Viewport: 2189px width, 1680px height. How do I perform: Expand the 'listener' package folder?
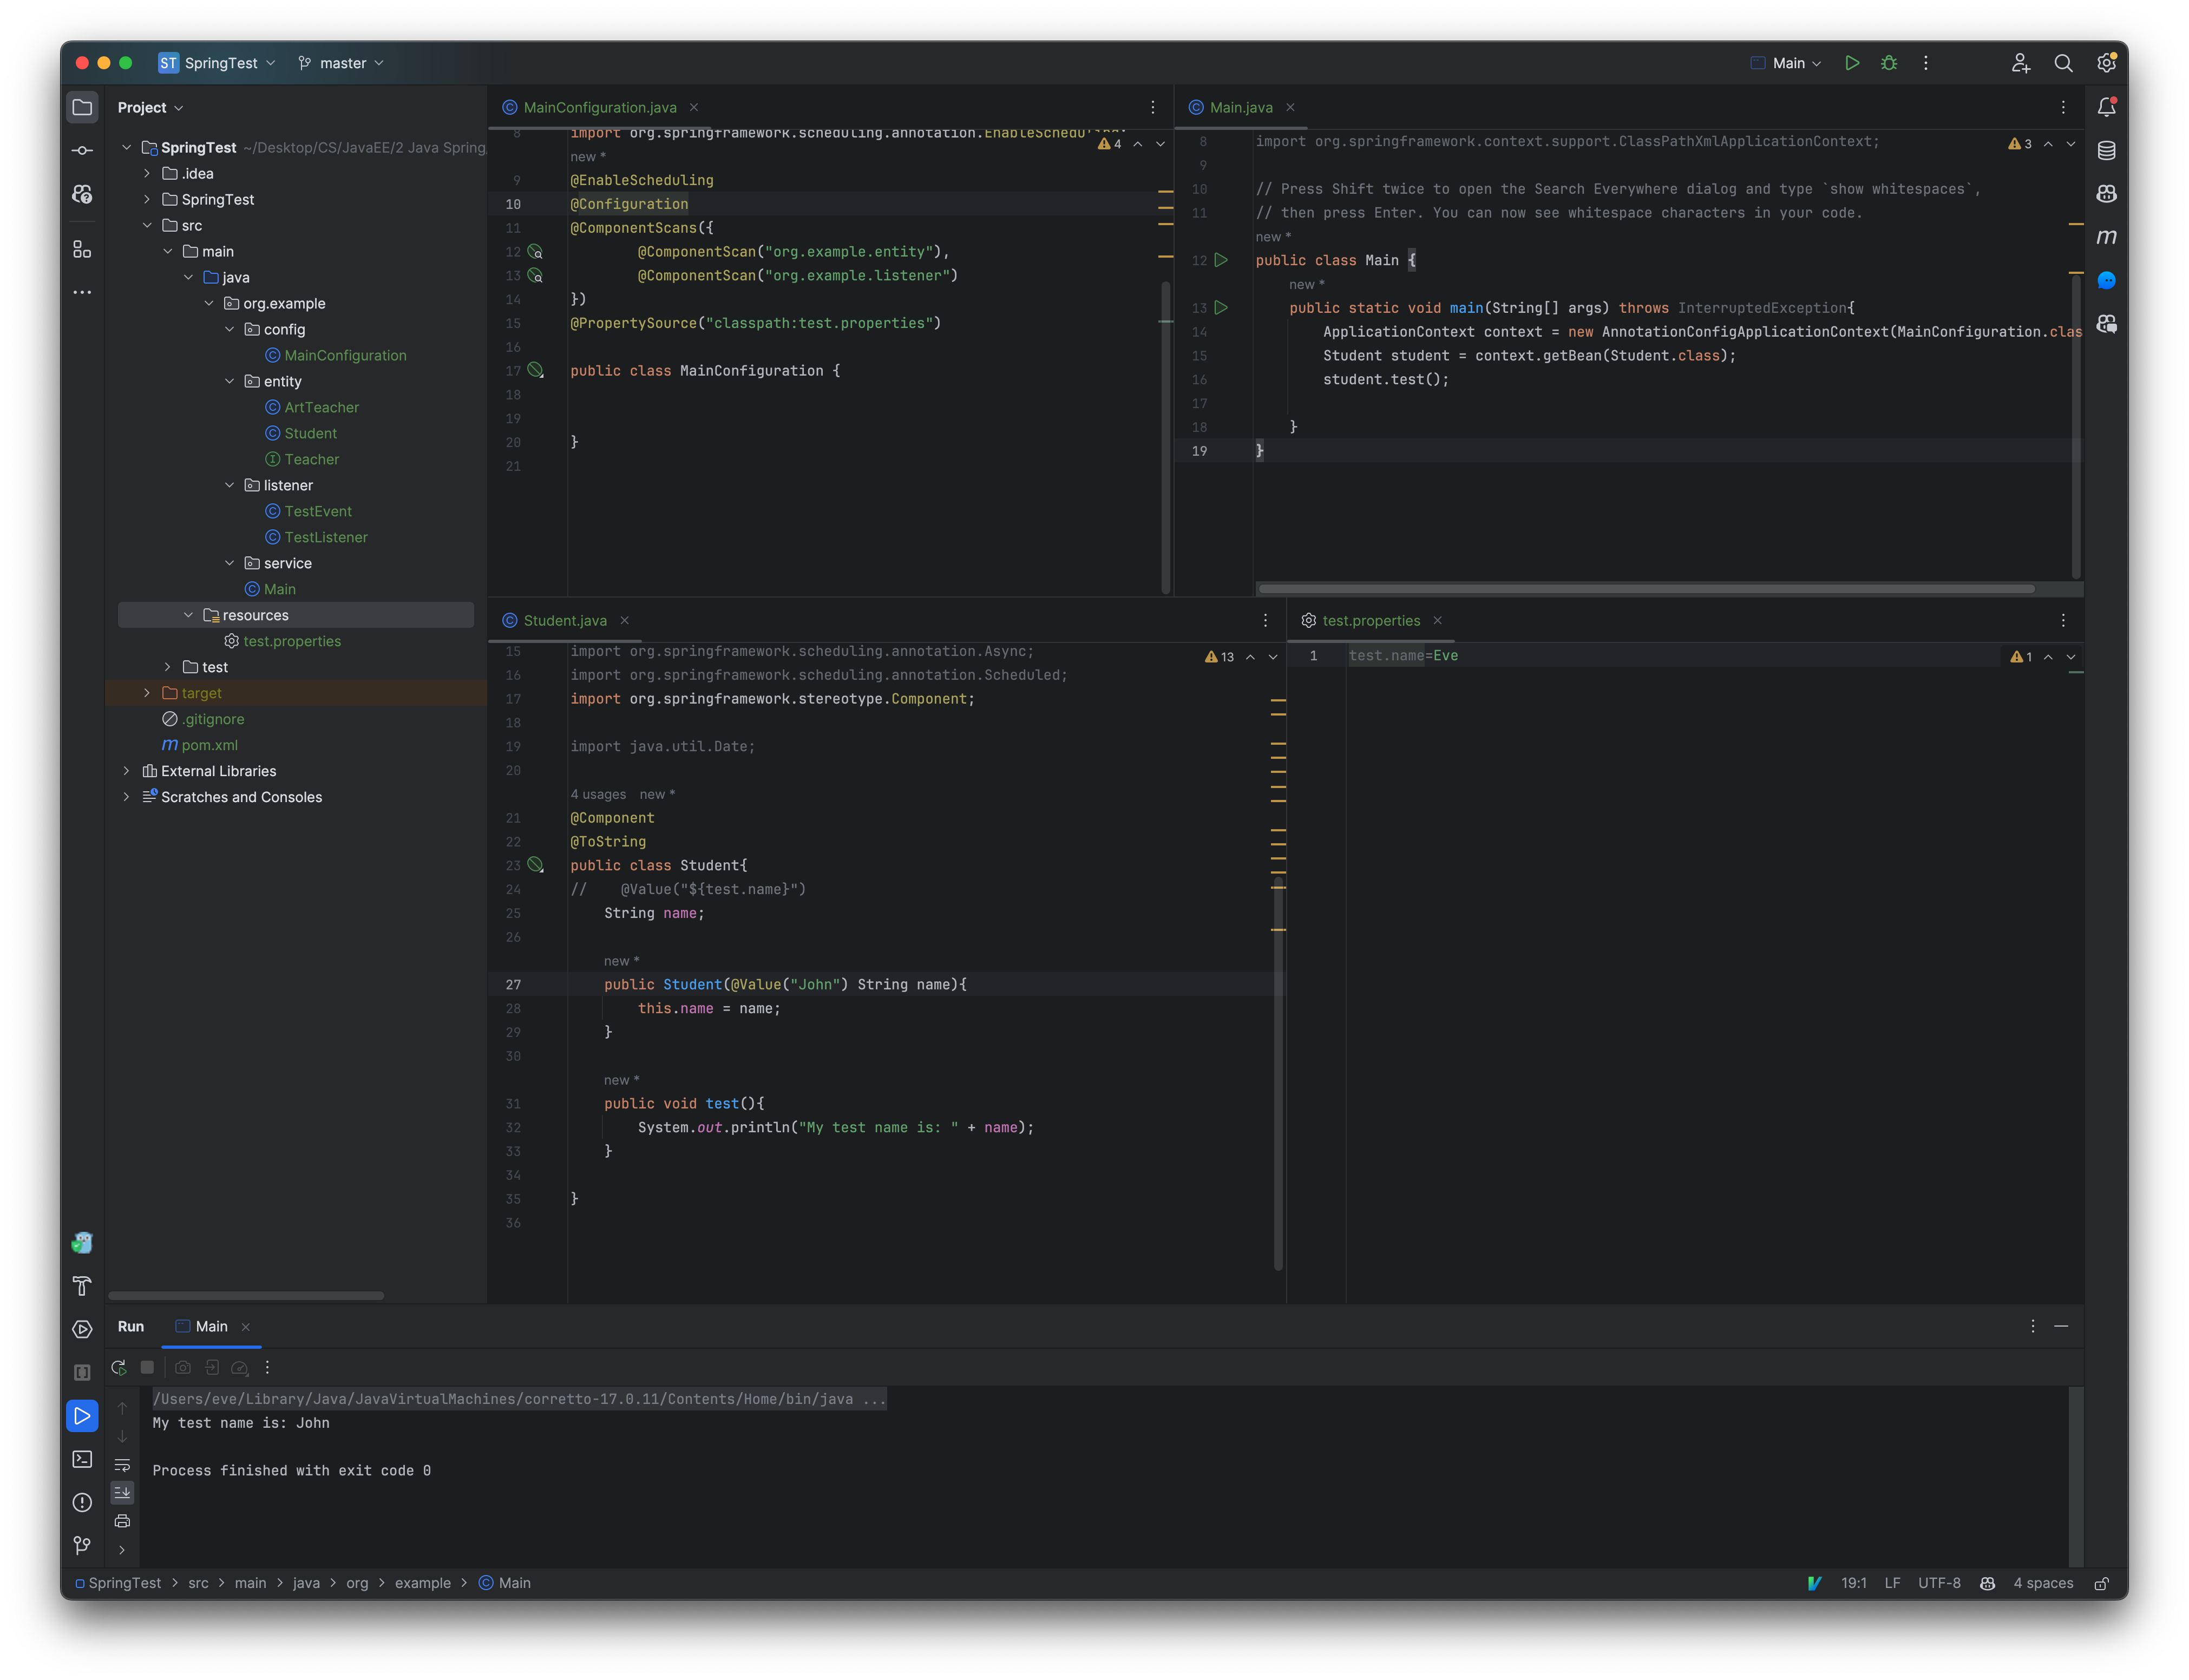230,483
